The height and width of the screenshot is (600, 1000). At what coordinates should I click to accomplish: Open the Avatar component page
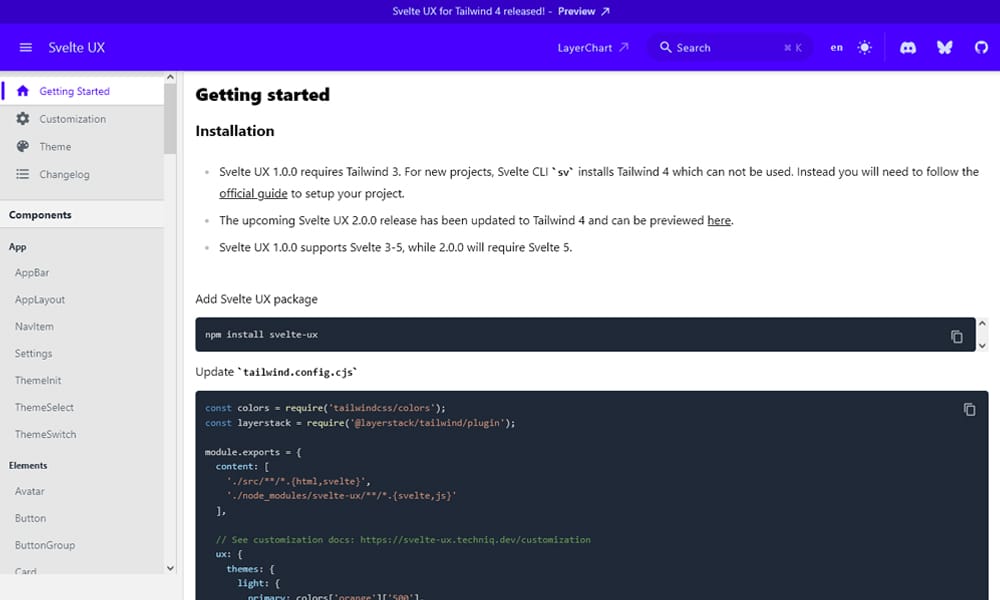coord(29,492)
